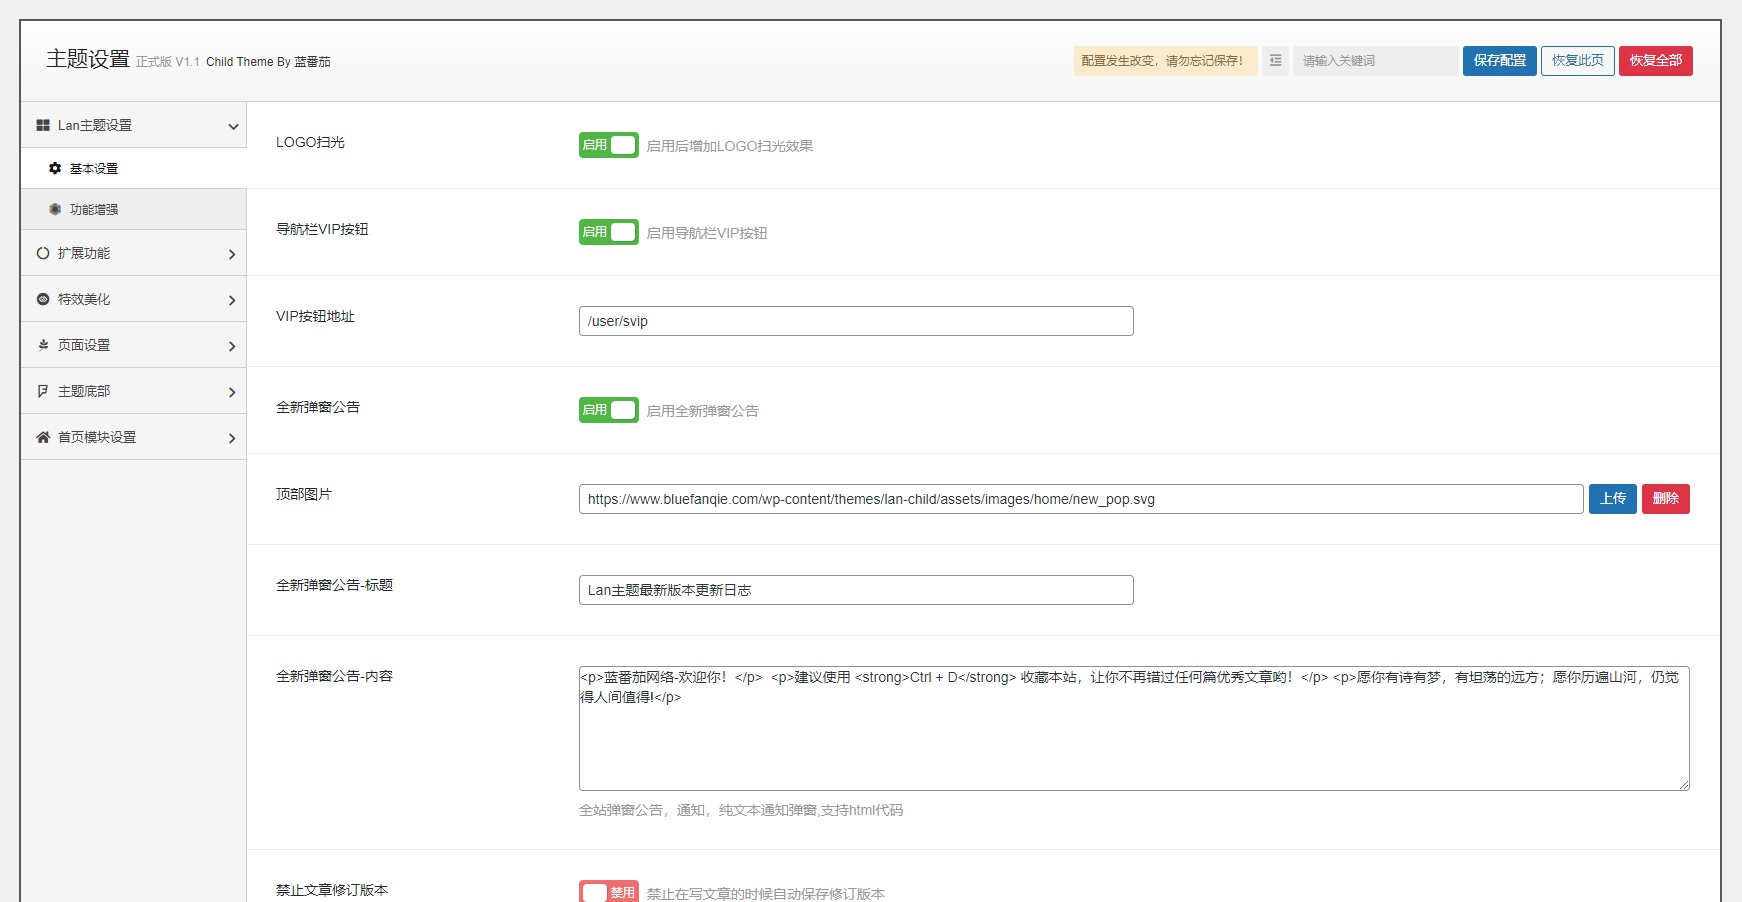Screen dimensions: 1742x902
Task: Click the 主题底部 flag icon
Action: [41, 390]
